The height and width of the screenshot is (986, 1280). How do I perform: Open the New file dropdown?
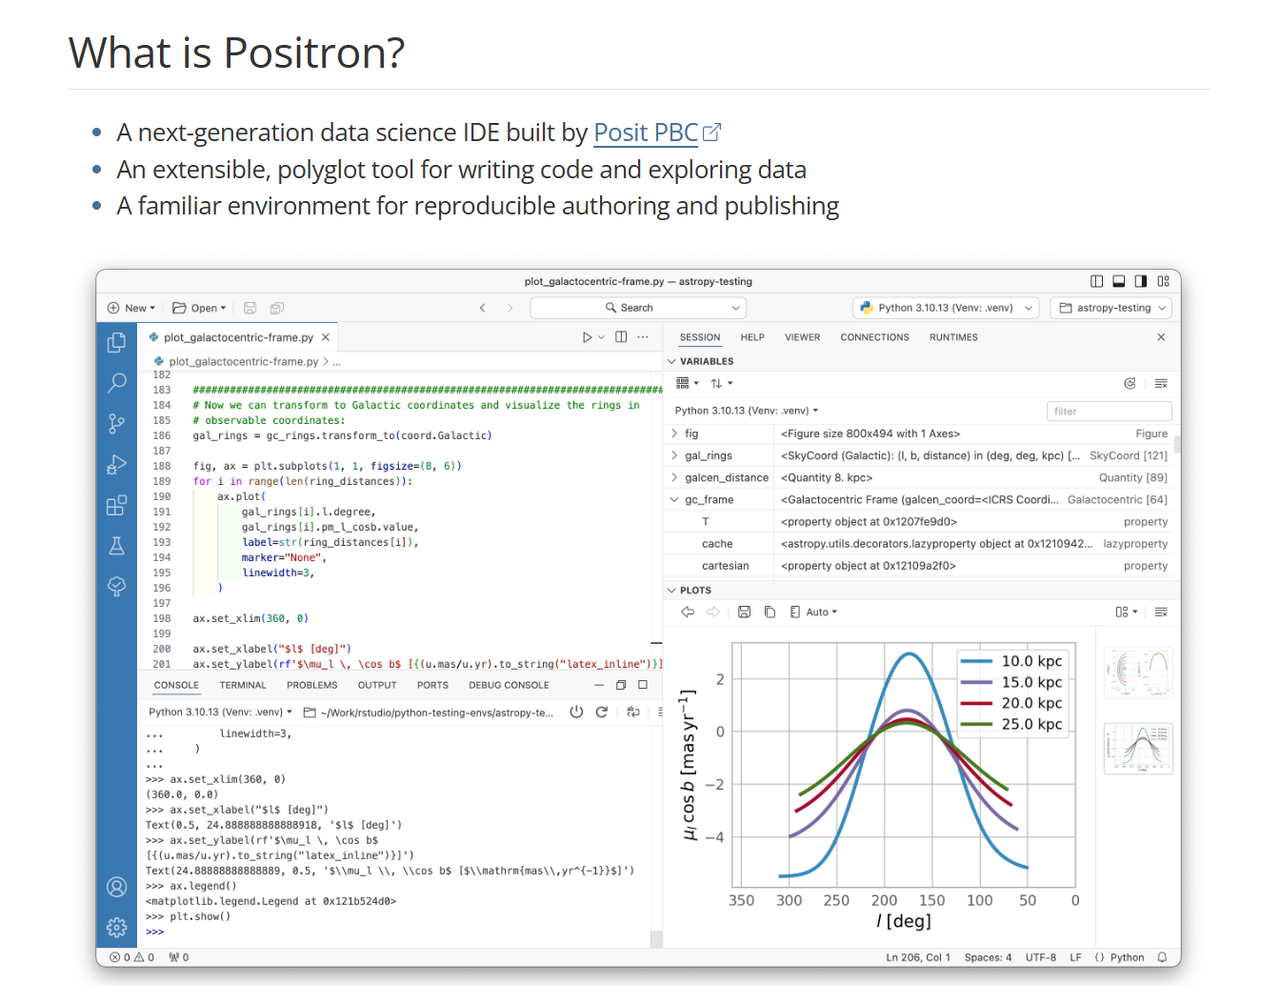coord(131,308)
